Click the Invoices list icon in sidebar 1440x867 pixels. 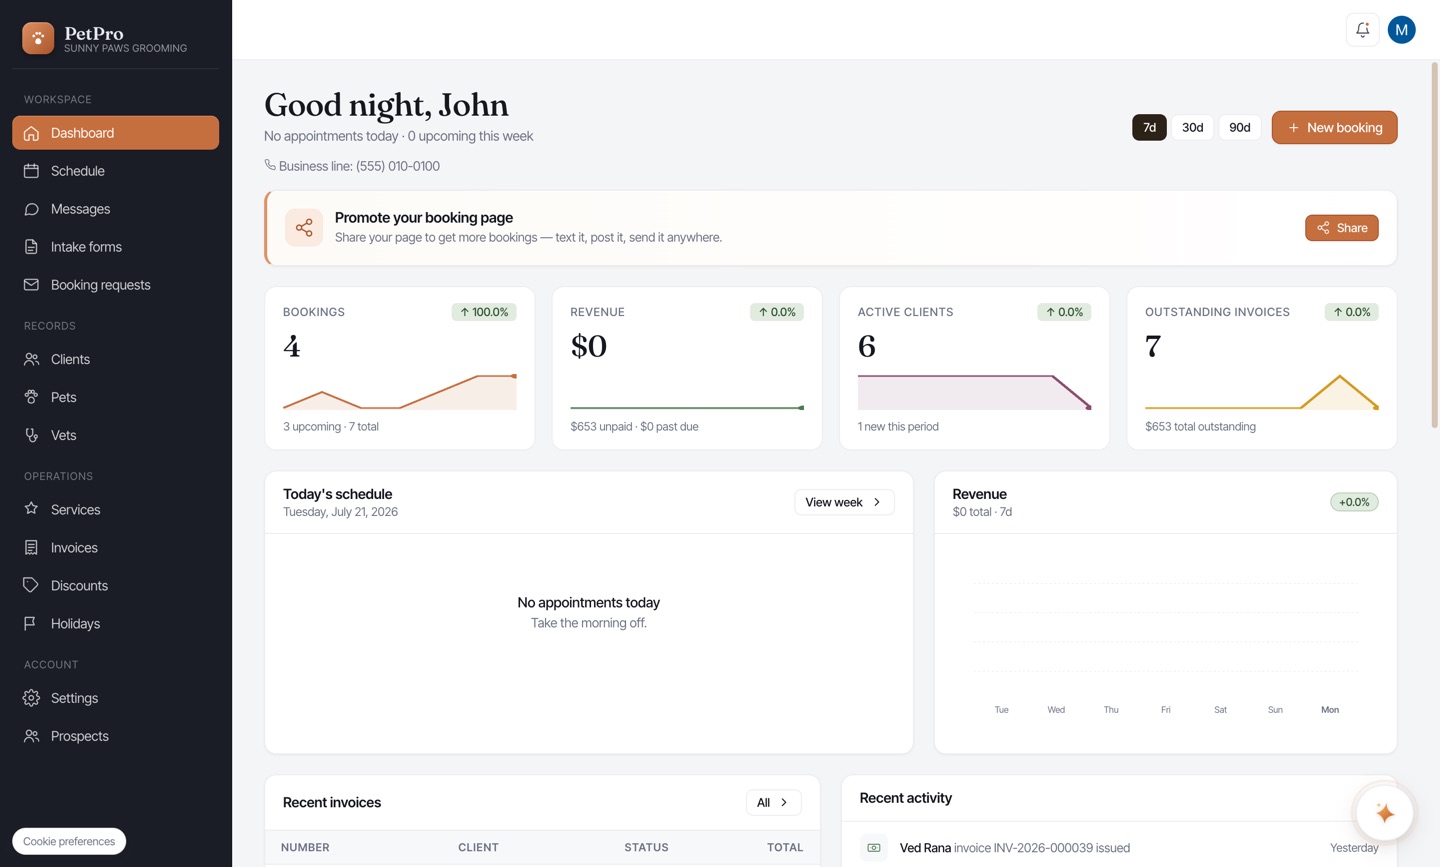(x=32, y=547)
